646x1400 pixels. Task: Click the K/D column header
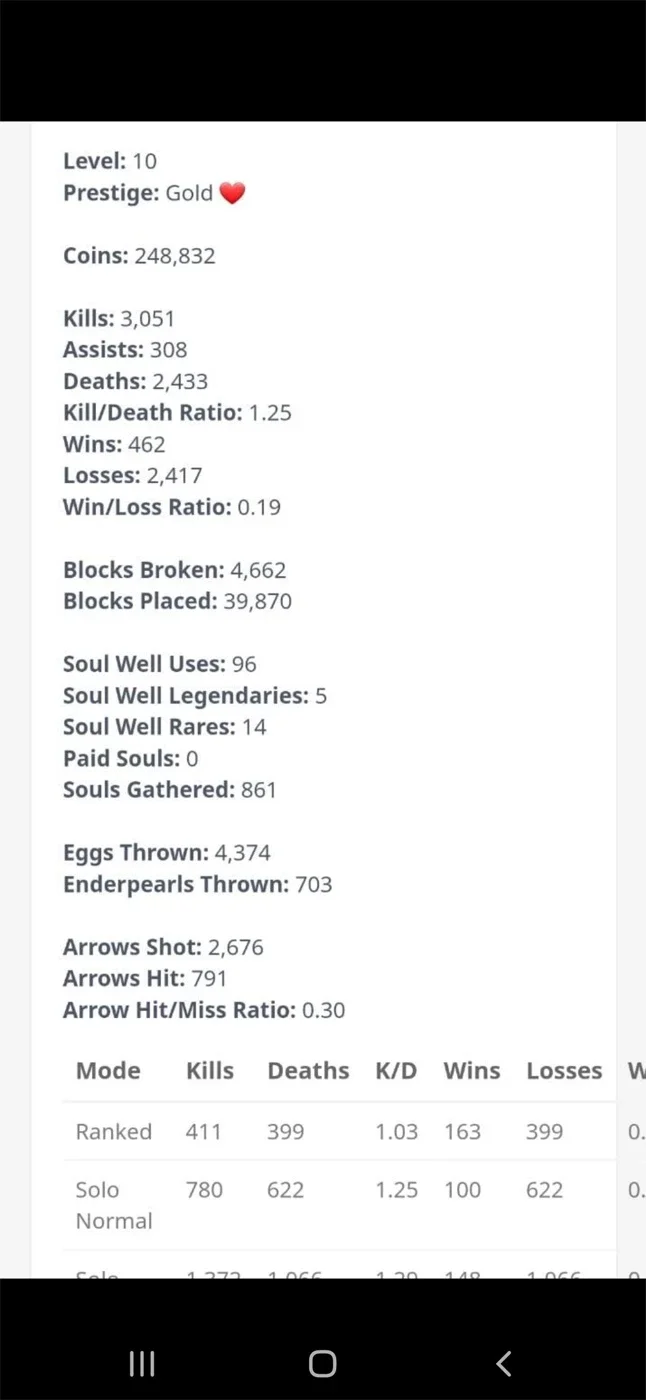tap(396, 1070)
